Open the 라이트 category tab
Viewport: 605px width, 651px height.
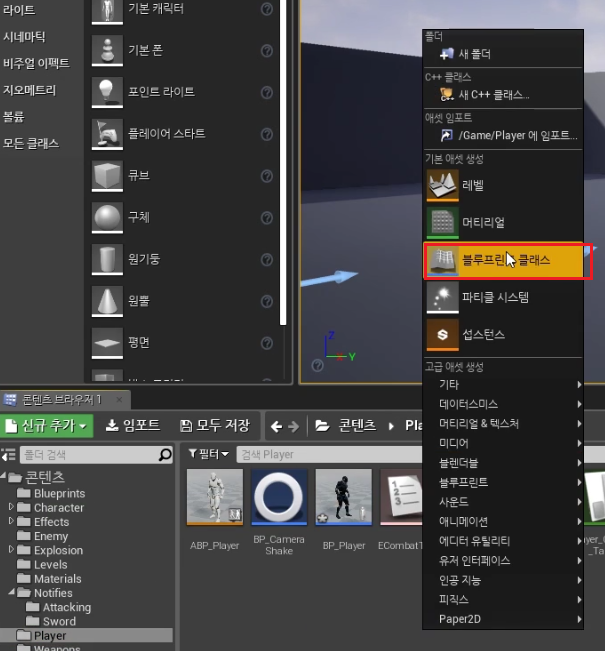tap(19, 10)
